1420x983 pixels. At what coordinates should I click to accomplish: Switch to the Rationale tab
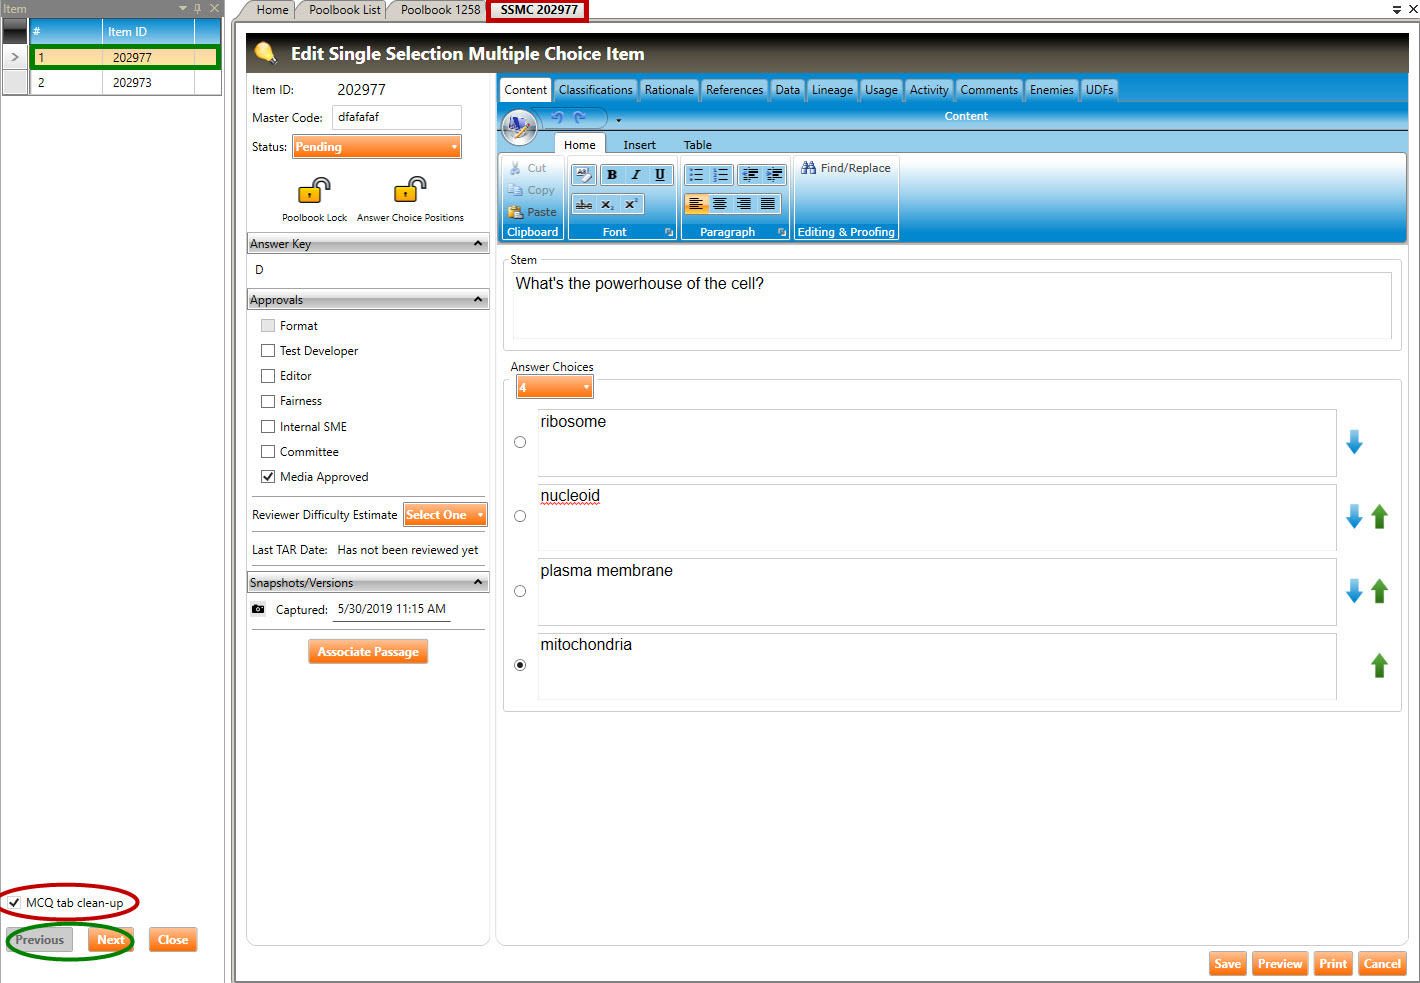click(x=668, y=90)
